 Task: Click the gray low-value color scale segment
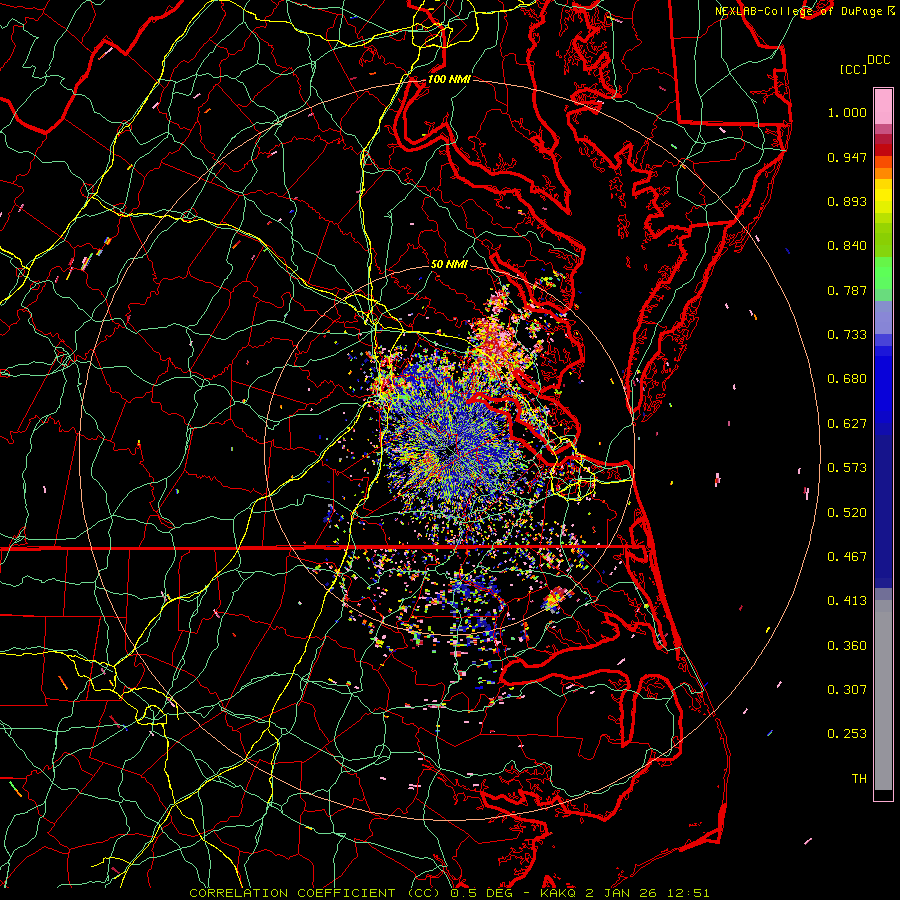point(883,695)
